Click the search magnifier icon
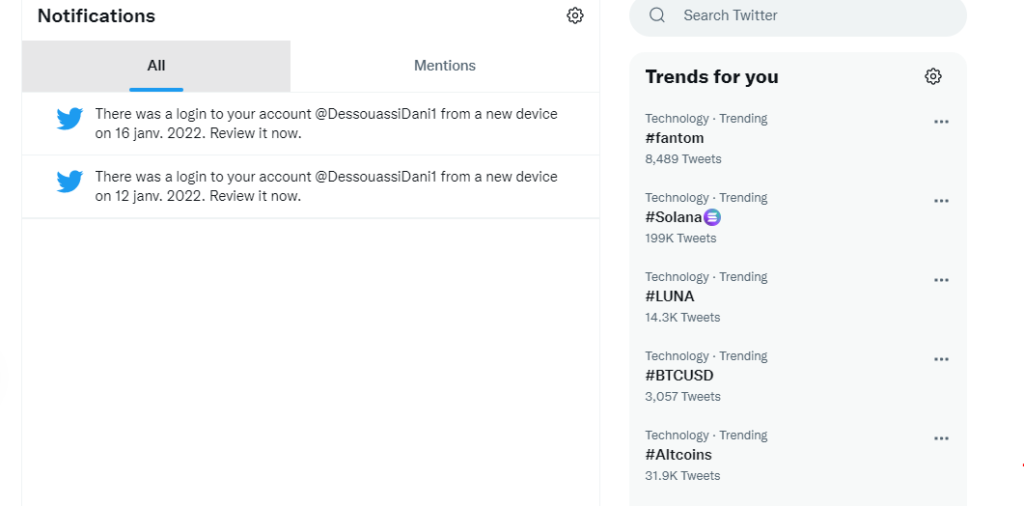This screenshot has width=1024, height=506. 657,15
